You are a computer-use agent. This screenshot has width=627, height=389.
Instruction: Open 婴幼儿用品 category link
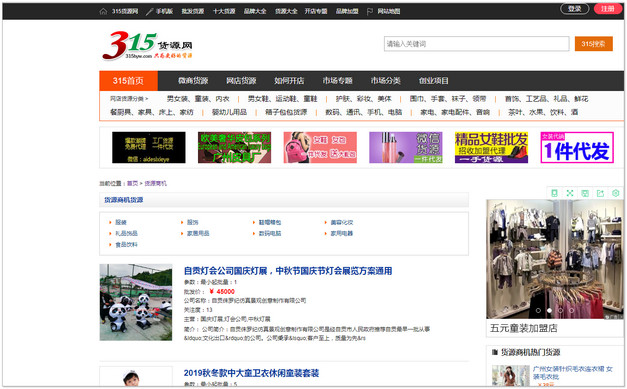[x=229, y=112]
